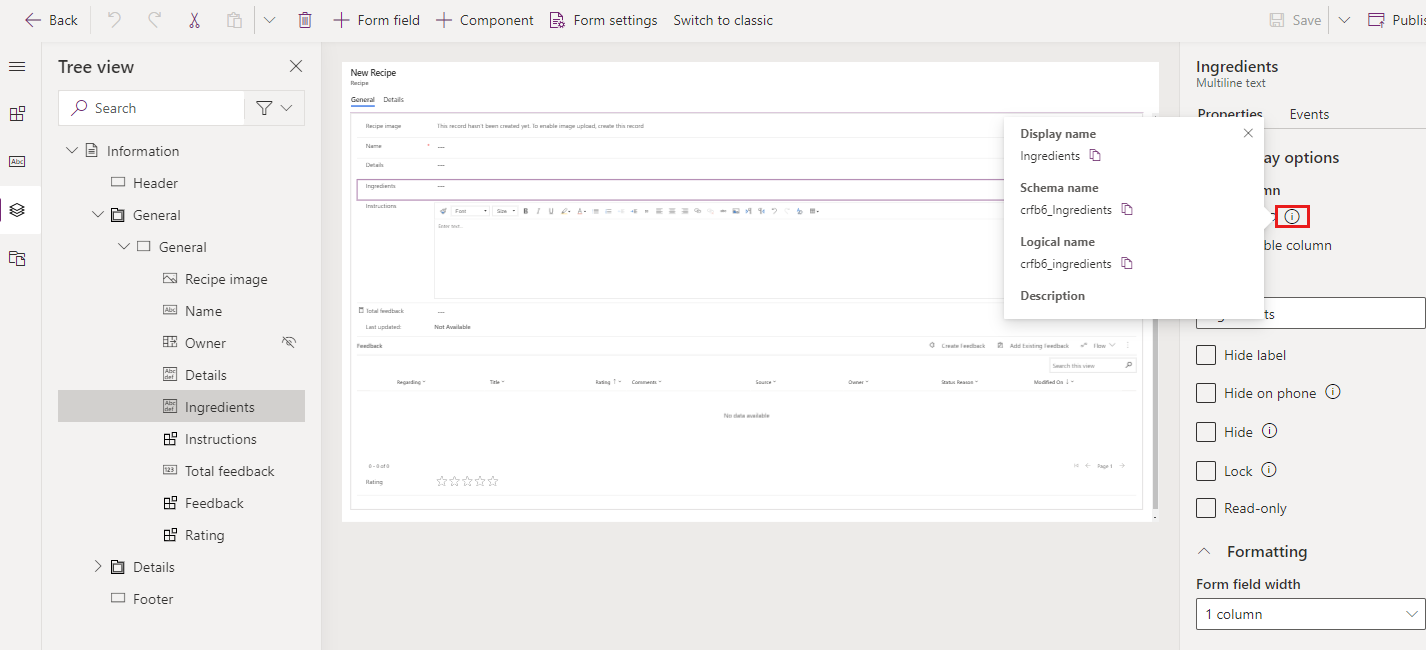Open Form settings

pos(603,20)
